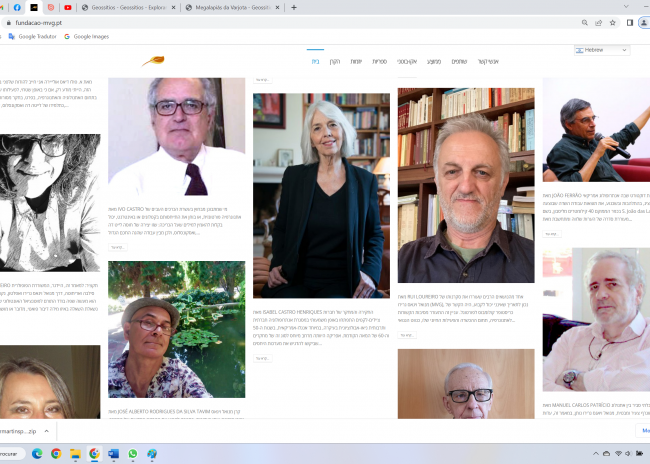
Task: Switch to the red shield icon tab
Action: point(51,7)
